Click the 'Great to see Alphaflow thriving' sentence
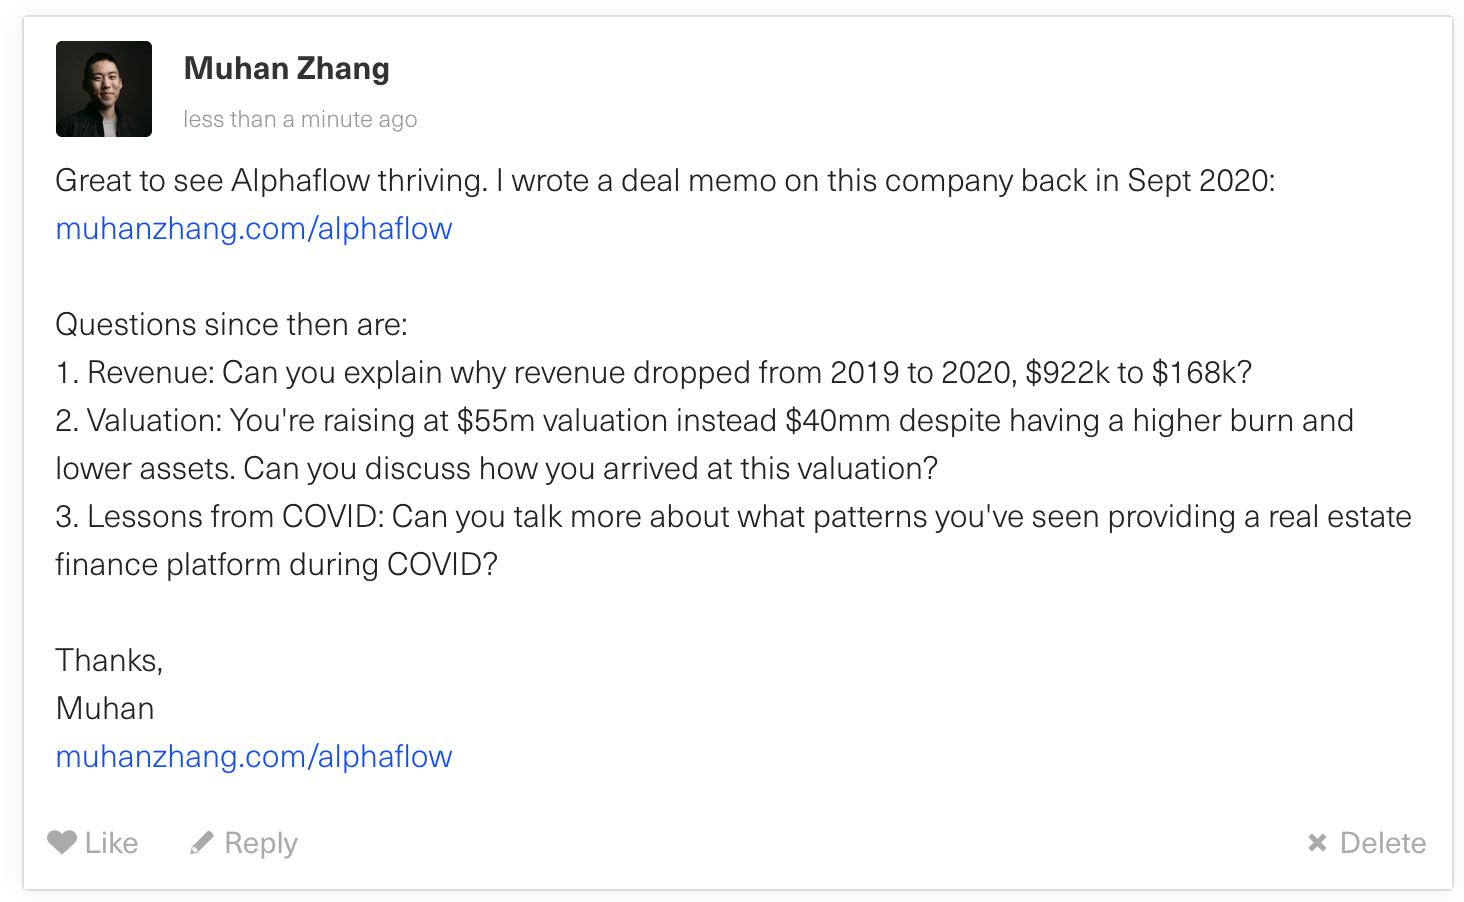The height and width of the screenshot is (902, 1464). pyautogui.click(x=271, y=180)
